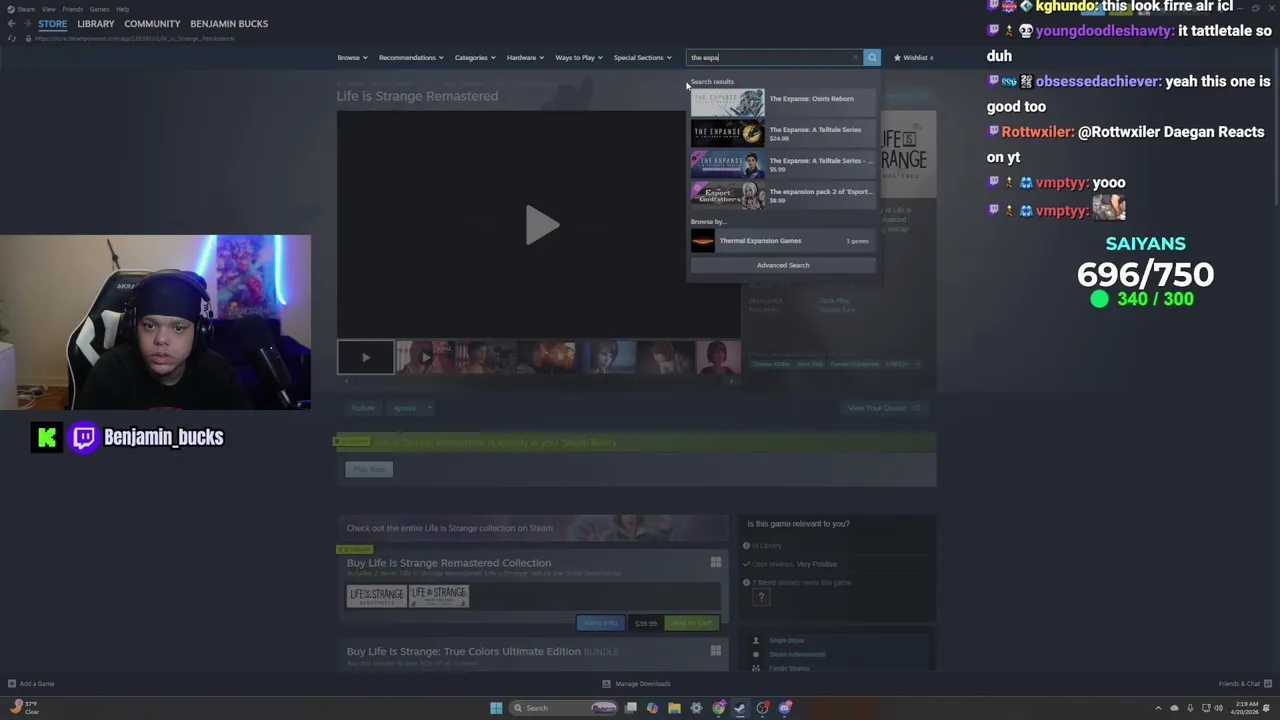Browse by Thermal Expansion Games
1280x720 pixels.
tap(783, 241)
